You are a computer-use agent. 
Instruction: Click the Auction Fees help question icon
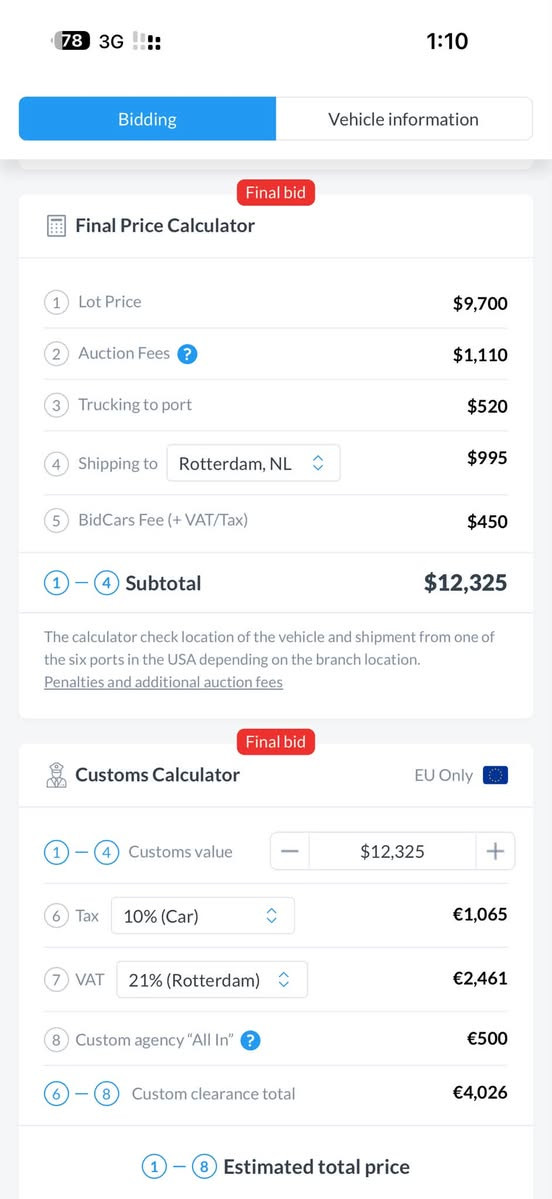(187, 354)
